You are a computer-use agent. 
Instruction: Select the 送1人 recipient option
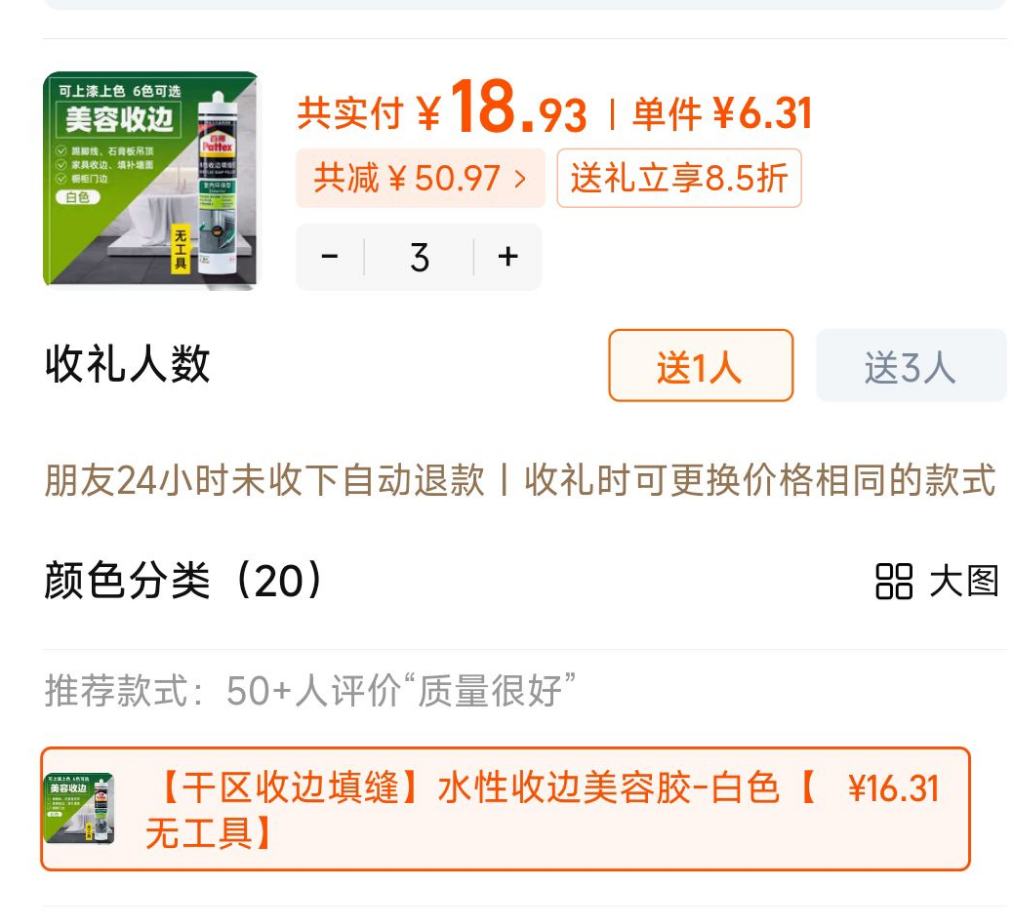[x=700, y=365]
